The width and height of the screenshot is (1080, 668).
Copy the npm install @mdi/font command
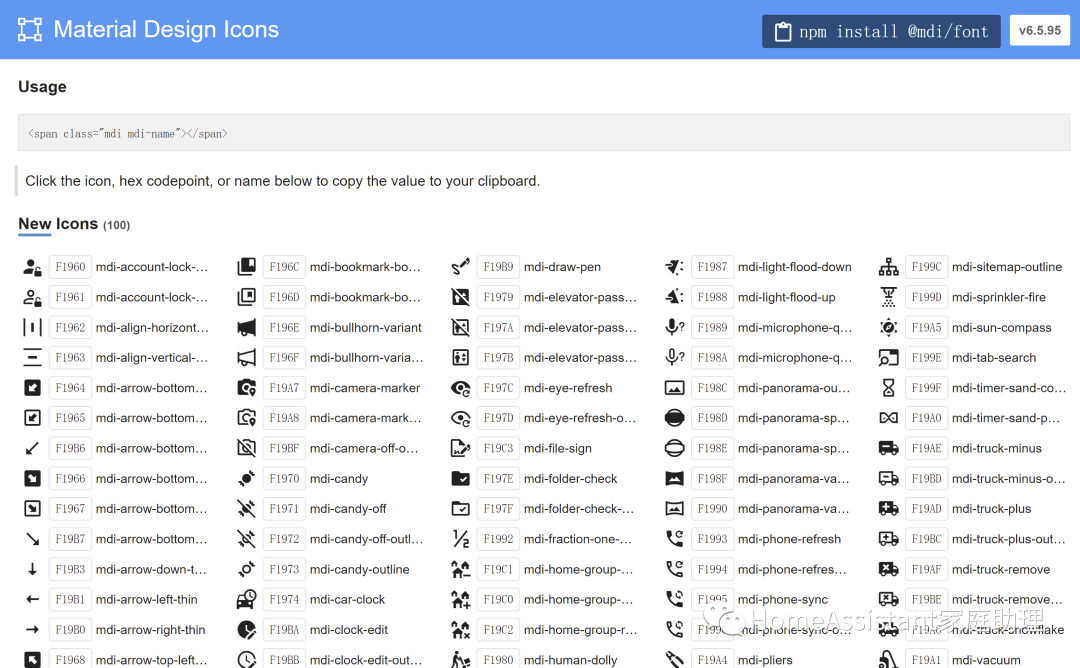pos(881,32)
